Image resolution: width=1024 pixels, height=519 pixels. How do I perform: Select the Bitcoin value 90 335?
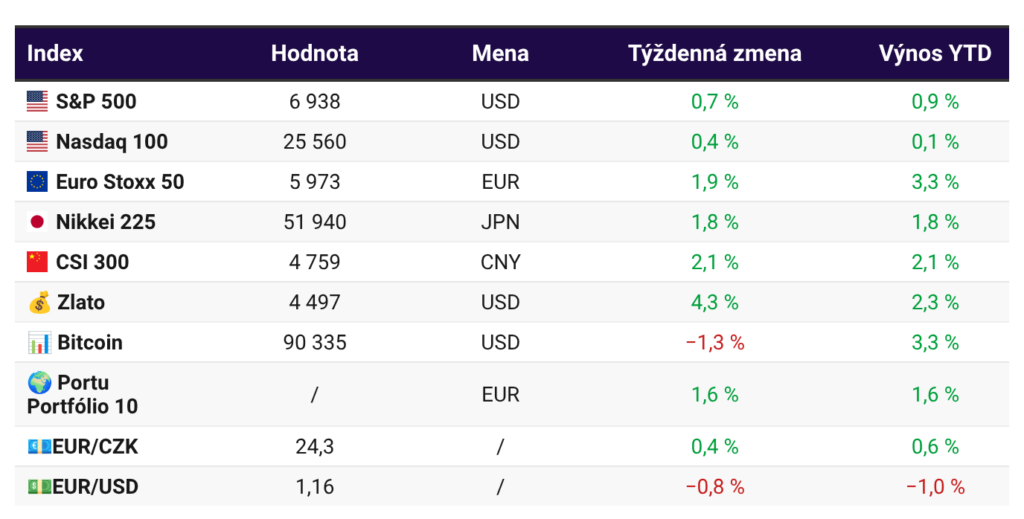(314, 343)
